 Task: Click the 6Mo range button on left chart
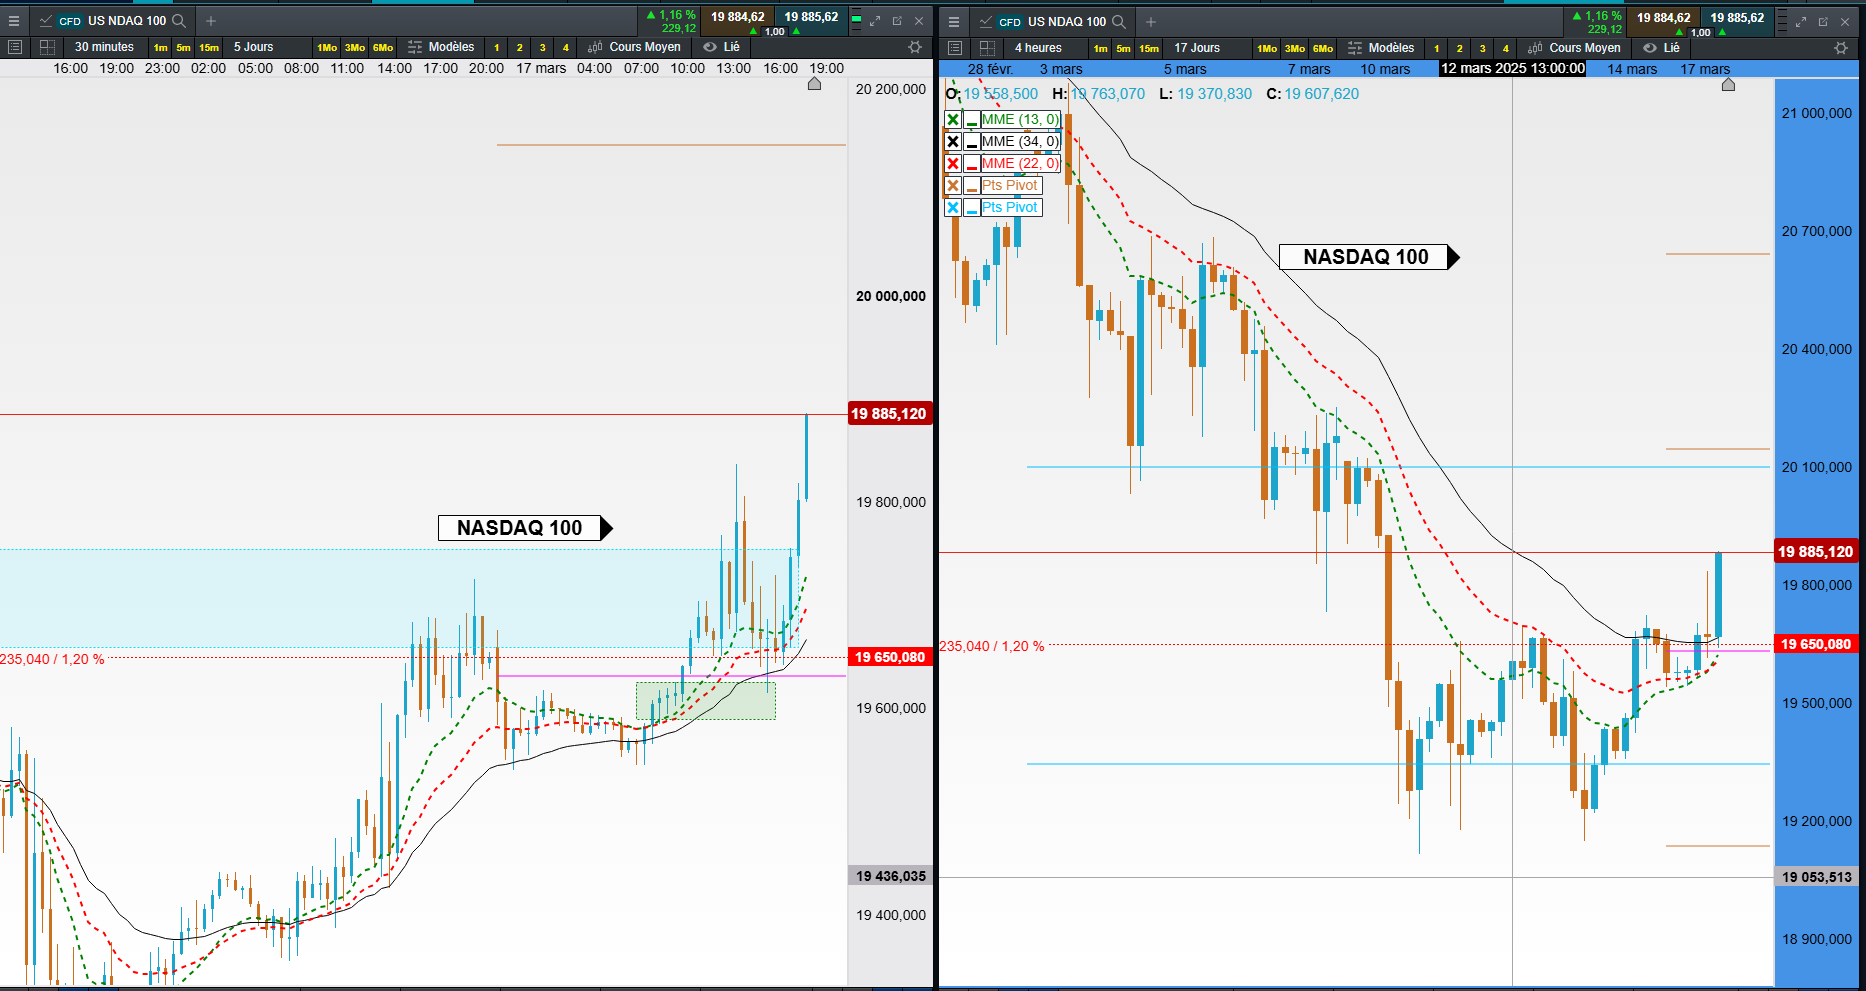383,47
